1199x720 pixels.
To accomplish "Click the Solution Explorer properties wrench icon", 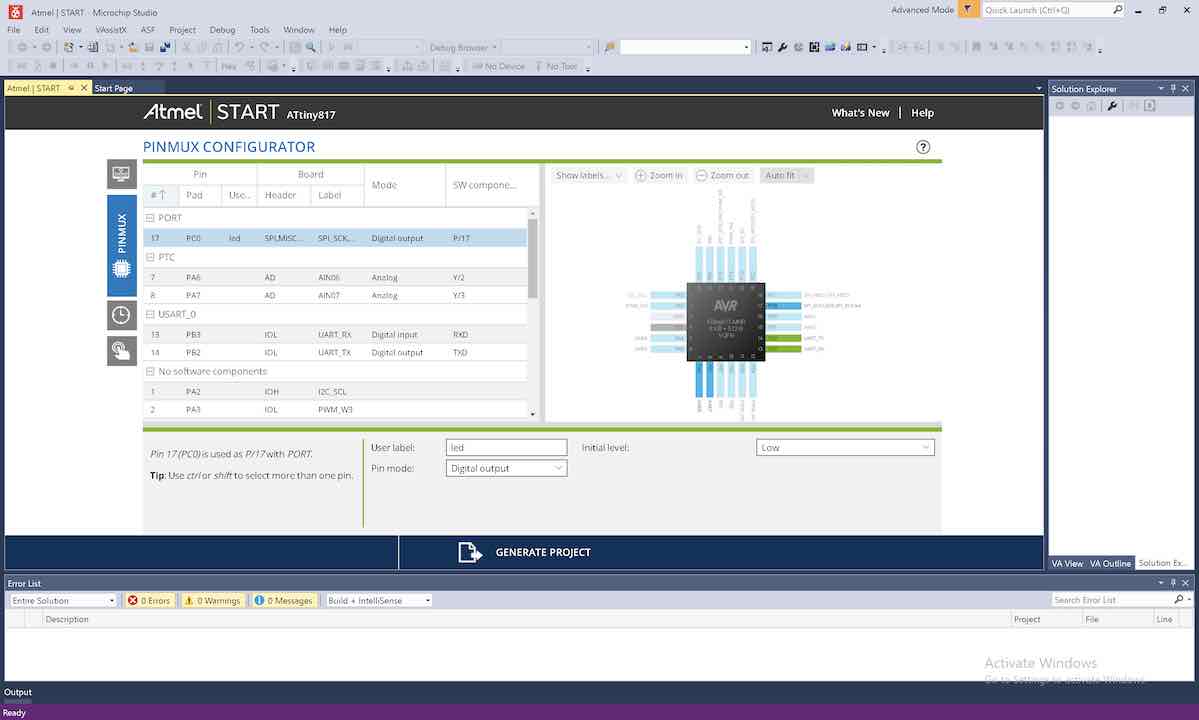I will tap(1112, 106).
